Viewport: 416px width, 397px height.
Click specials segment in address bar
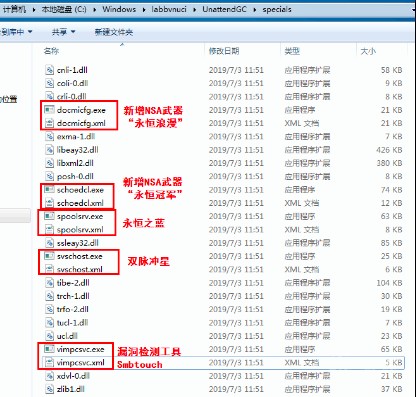pyautogui.click(x=277, y=9)
